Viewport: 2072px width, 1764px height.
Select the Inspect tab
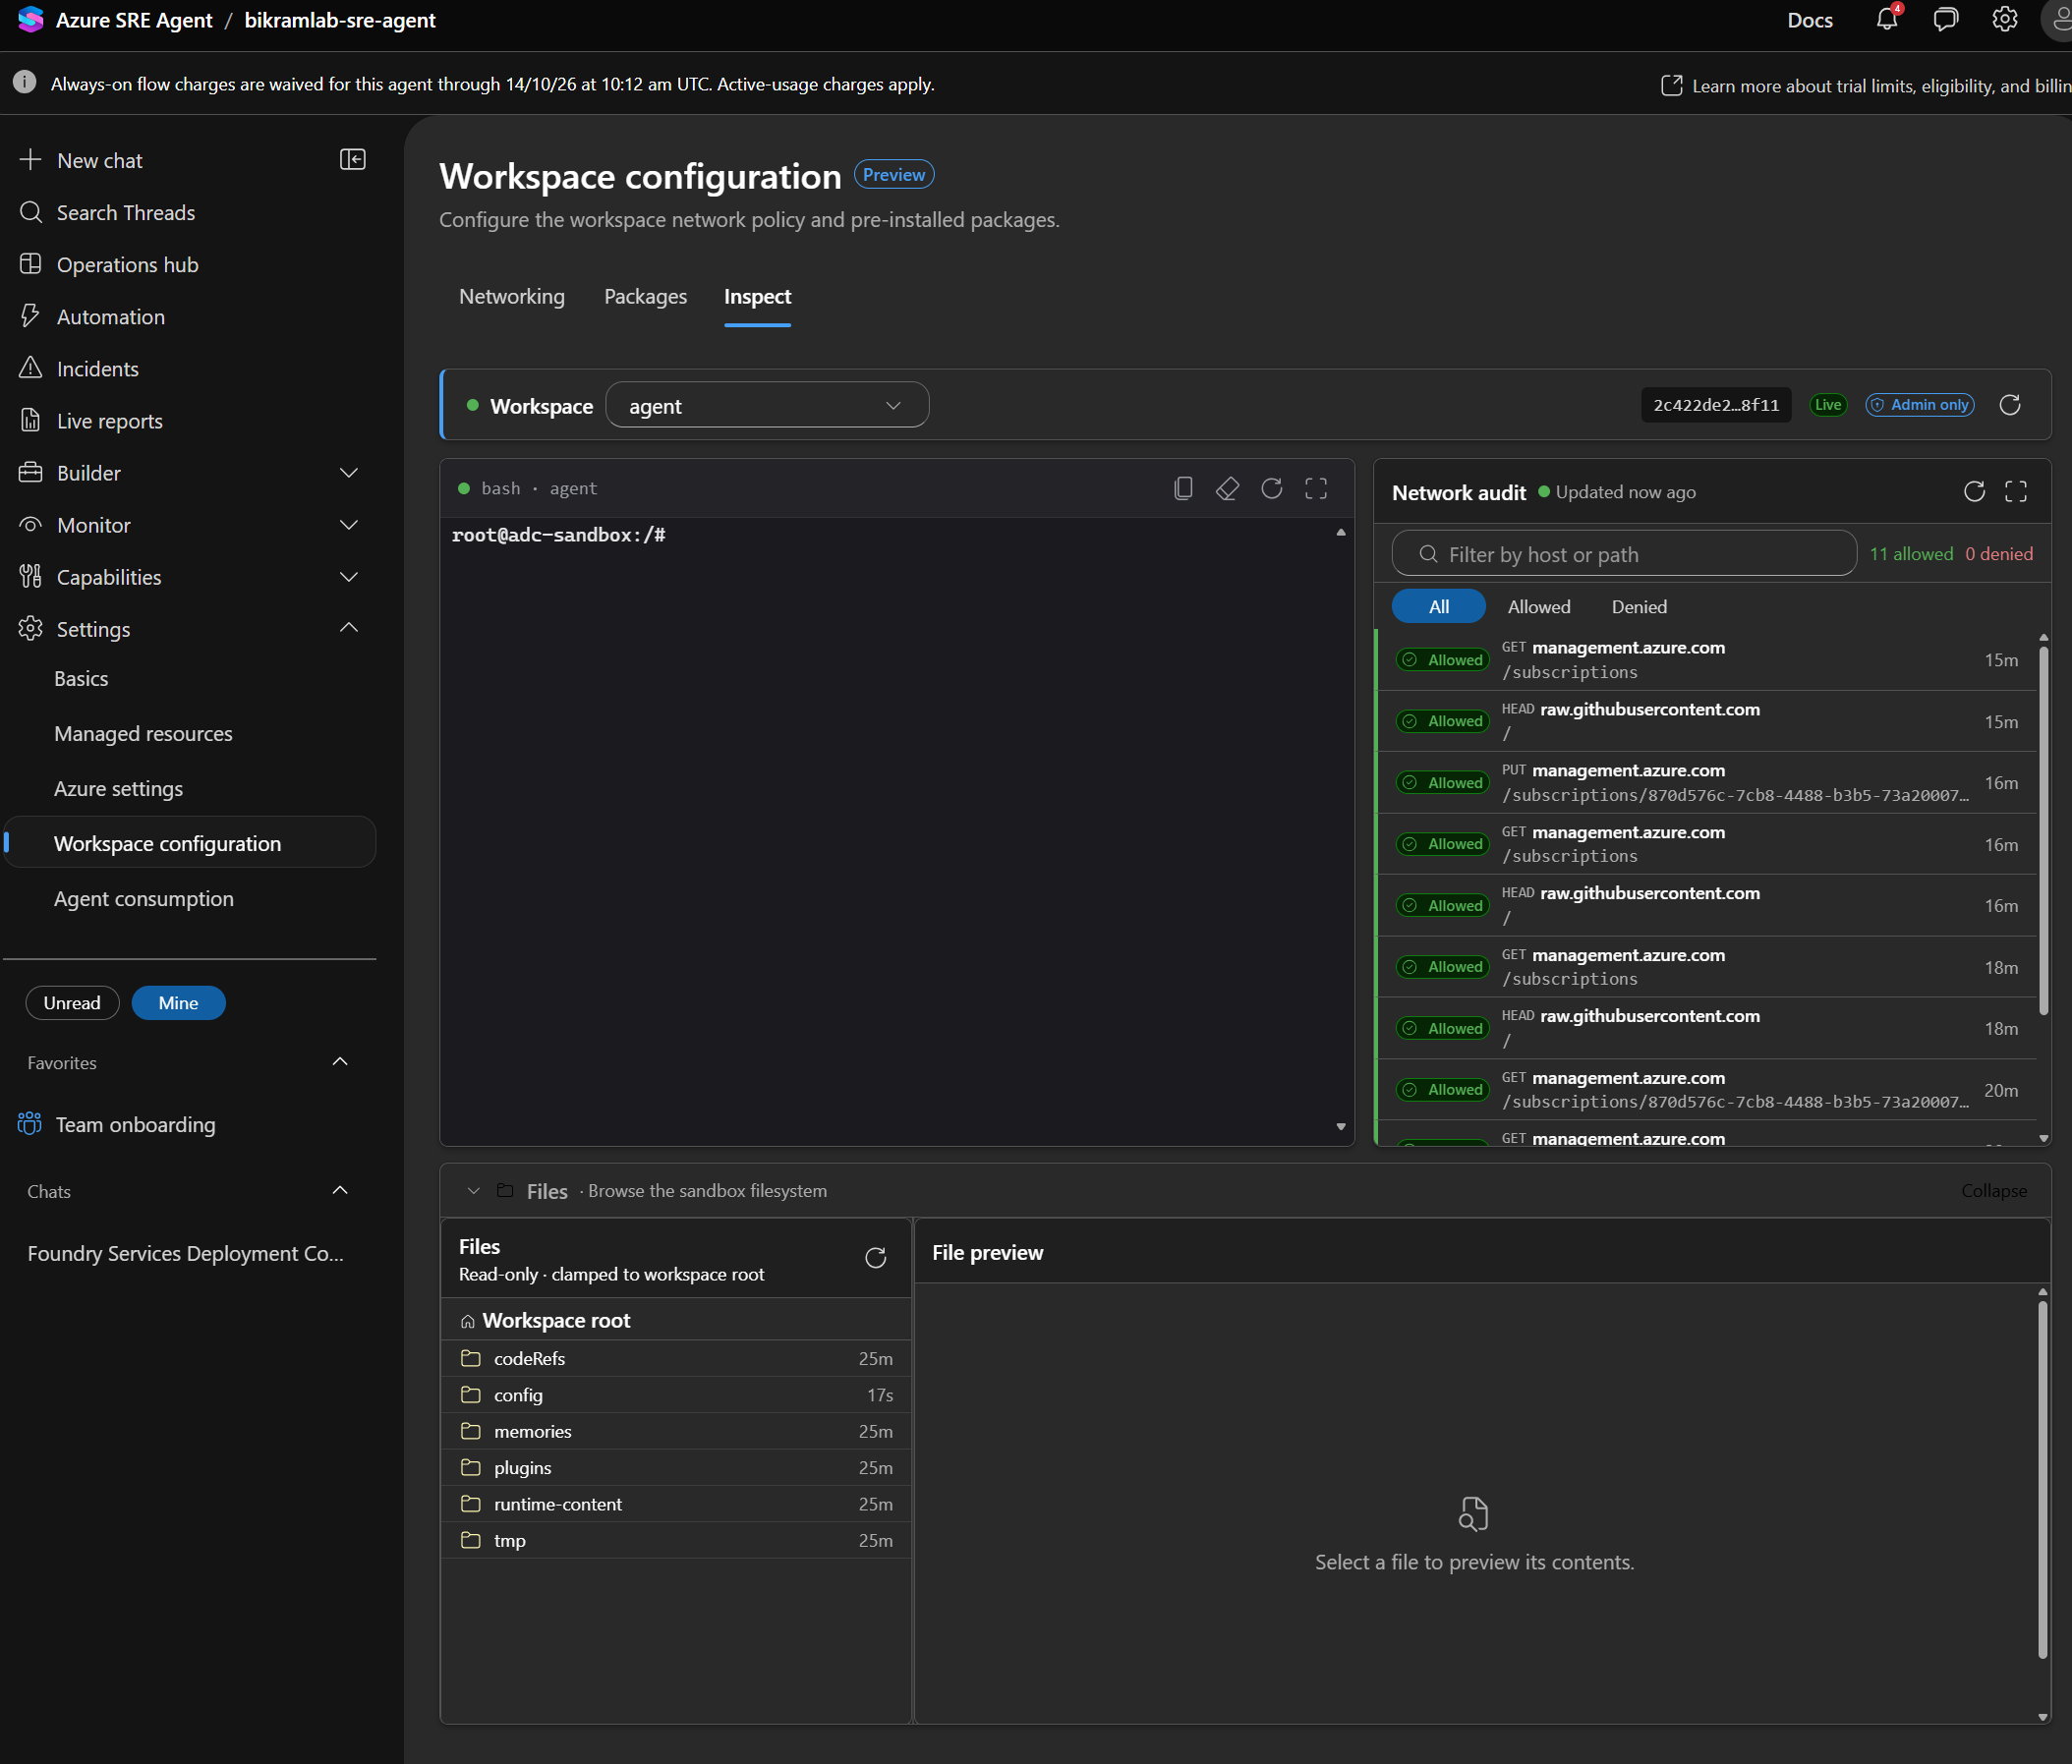coord(757,297)
